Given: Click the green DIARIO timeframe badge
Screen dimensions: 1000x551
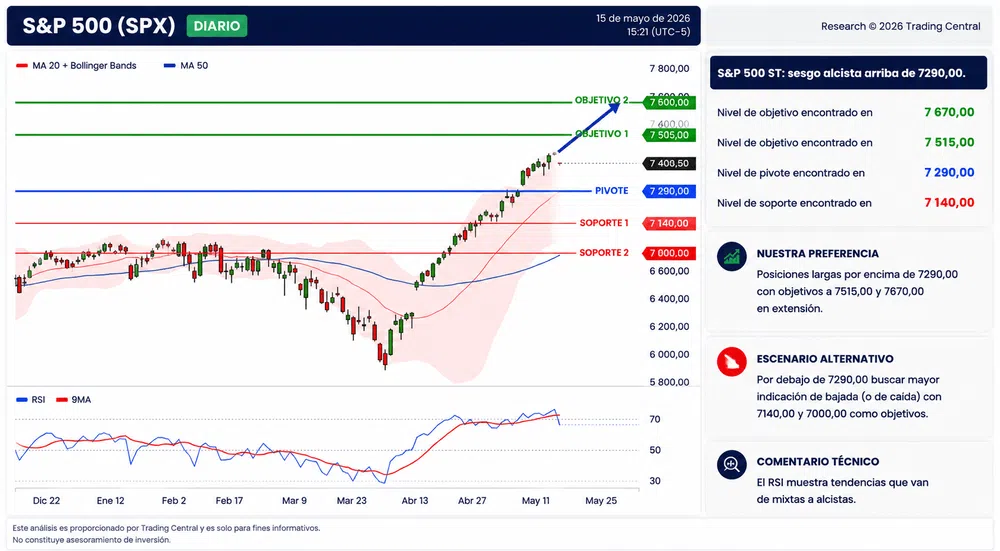Looking at the screenshot, I should coord(217,26).
